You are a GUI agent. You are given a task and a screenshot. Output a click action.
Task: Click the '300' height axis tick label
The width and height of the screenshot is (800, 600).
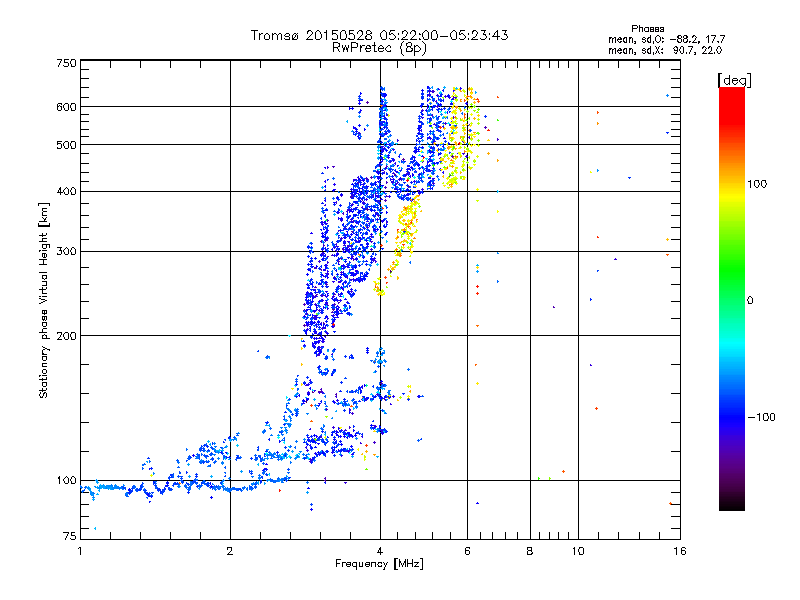(66, 252)
